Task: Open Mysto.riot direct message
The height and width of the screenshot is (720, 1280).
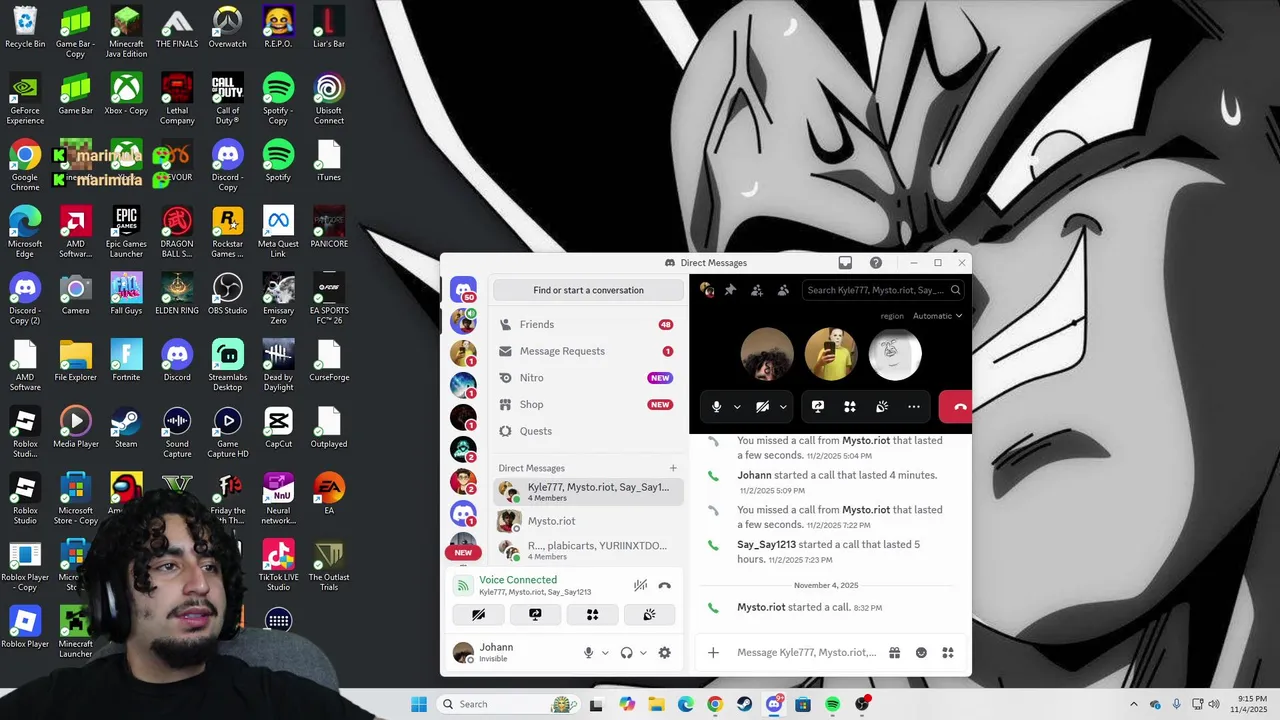Action: [x=588, y=521]
